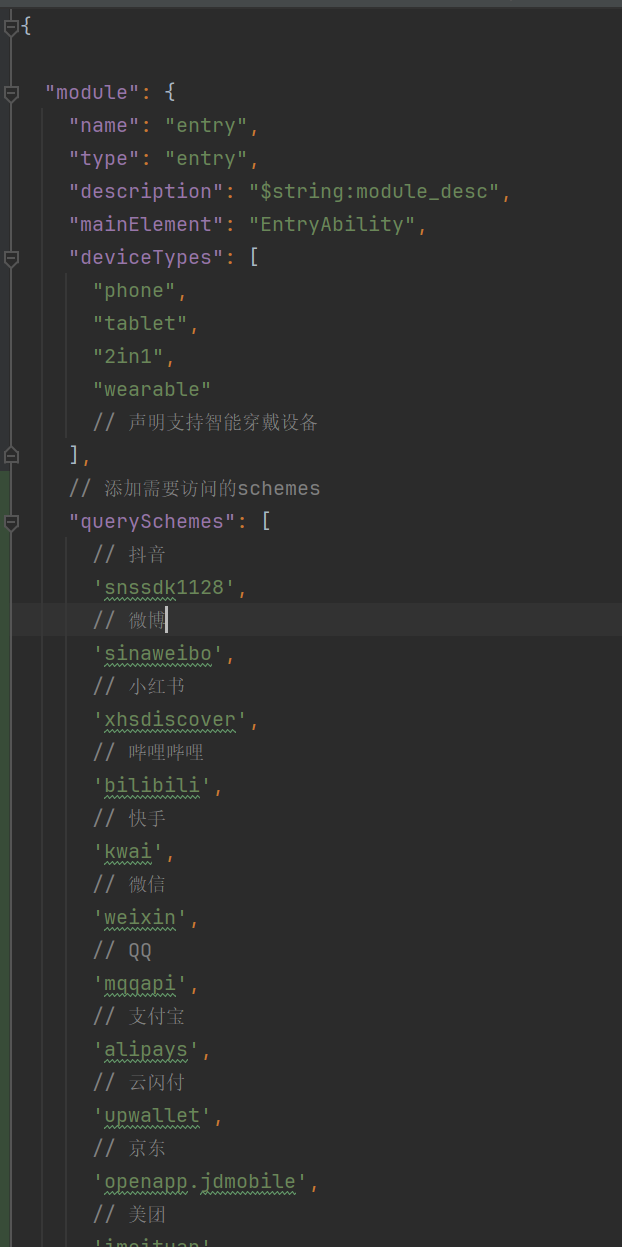Click the "phone" device type

[x=134, y=291]
